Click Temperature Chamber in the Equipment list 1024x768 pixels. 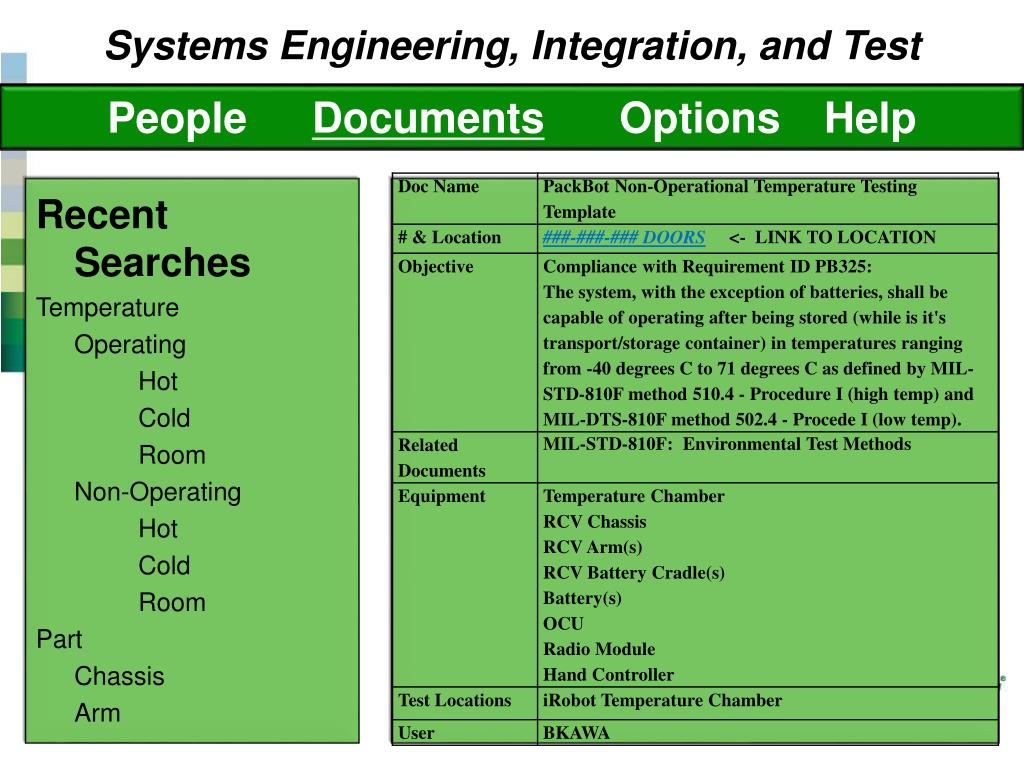633,496
